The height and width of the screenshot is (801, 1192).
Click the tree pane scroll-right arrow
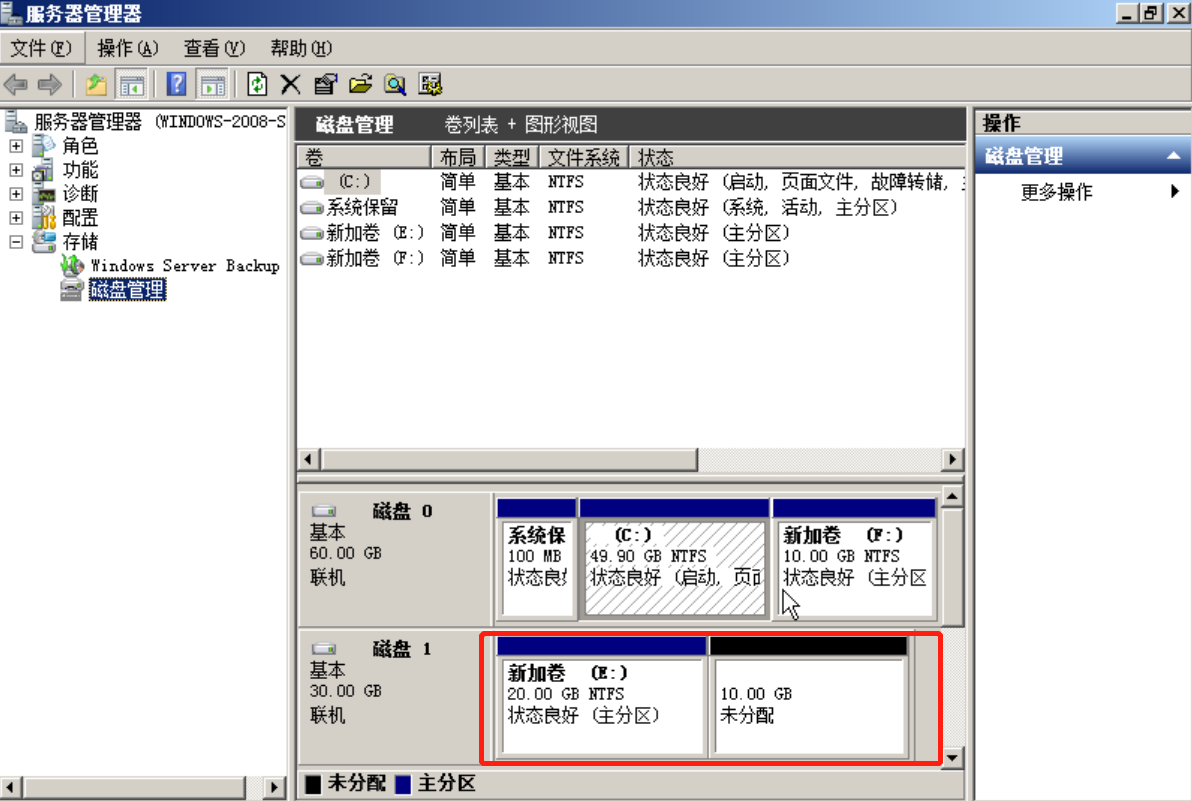click(x=274, y=787)
